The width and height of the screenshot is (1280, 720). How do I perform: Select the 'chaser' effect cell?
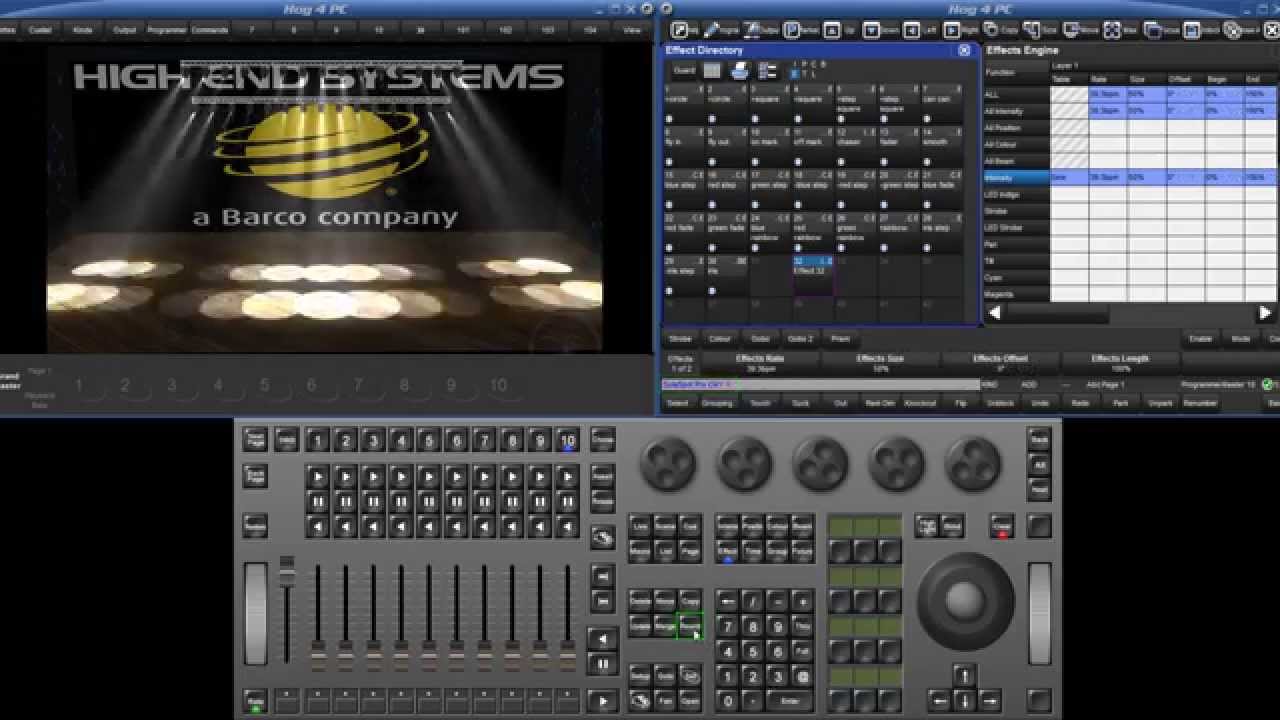tap(856, 146)
